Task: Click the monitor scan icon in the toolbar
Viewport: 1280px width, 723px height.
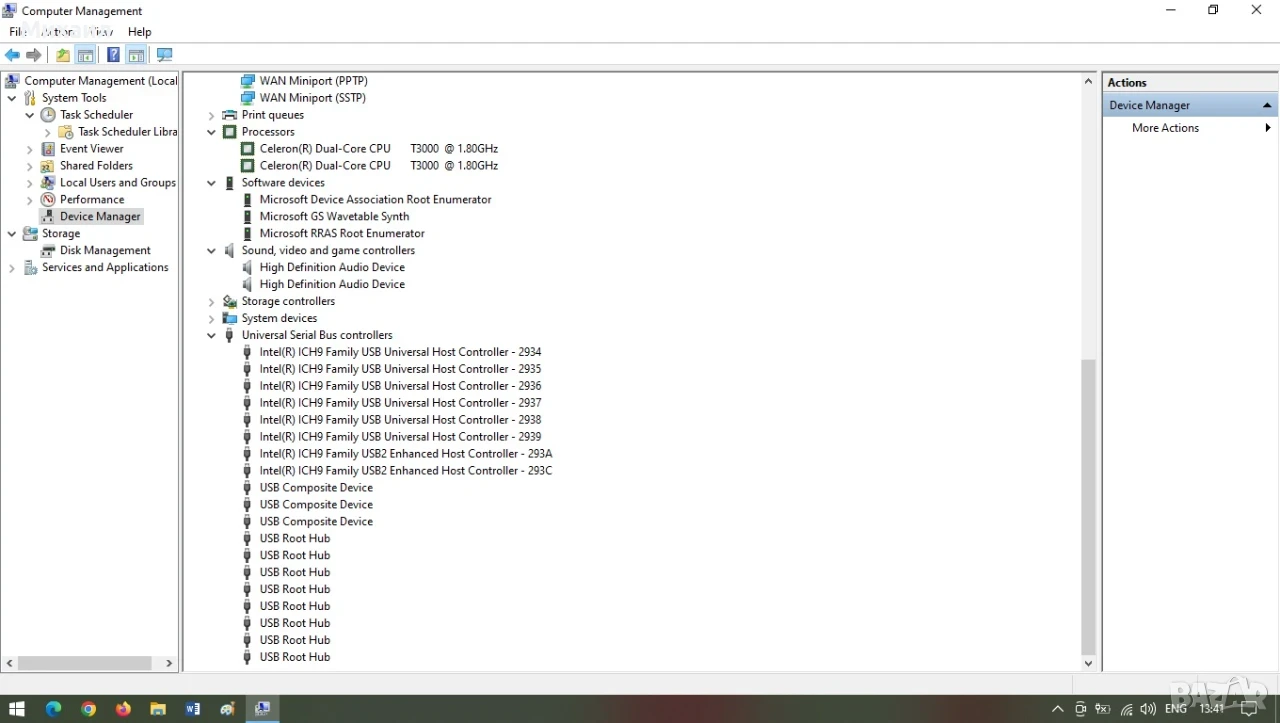Action: pyautogui.click(x=165, y=55)
